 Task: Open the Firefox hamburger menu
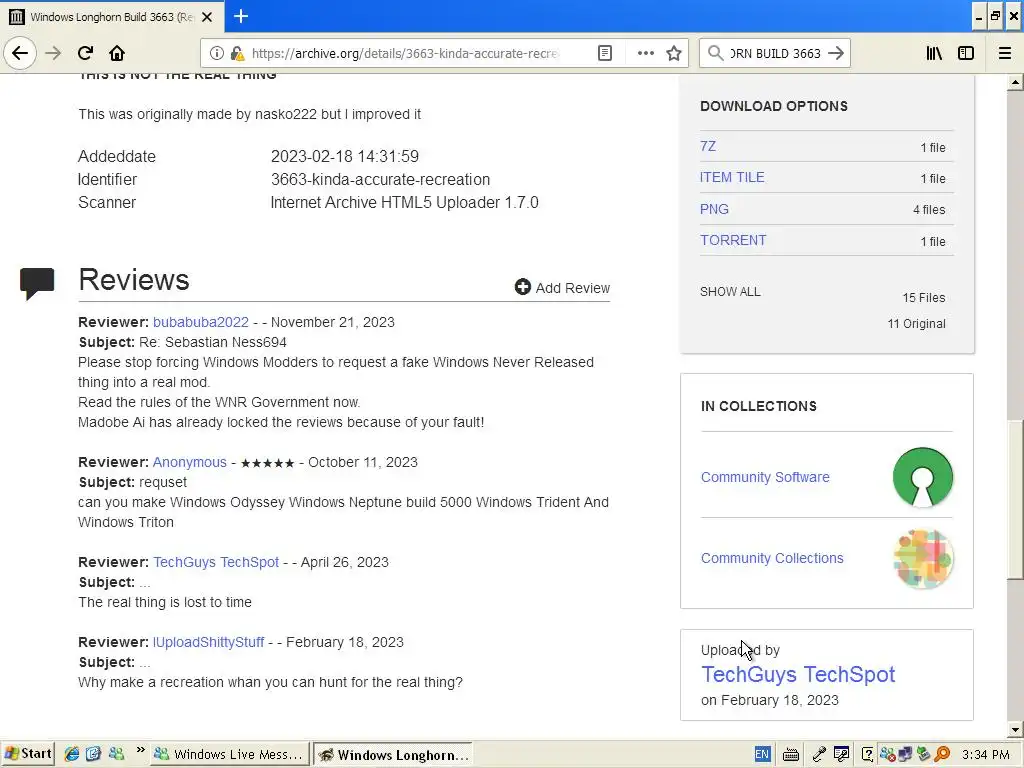tap(1005, 53)
